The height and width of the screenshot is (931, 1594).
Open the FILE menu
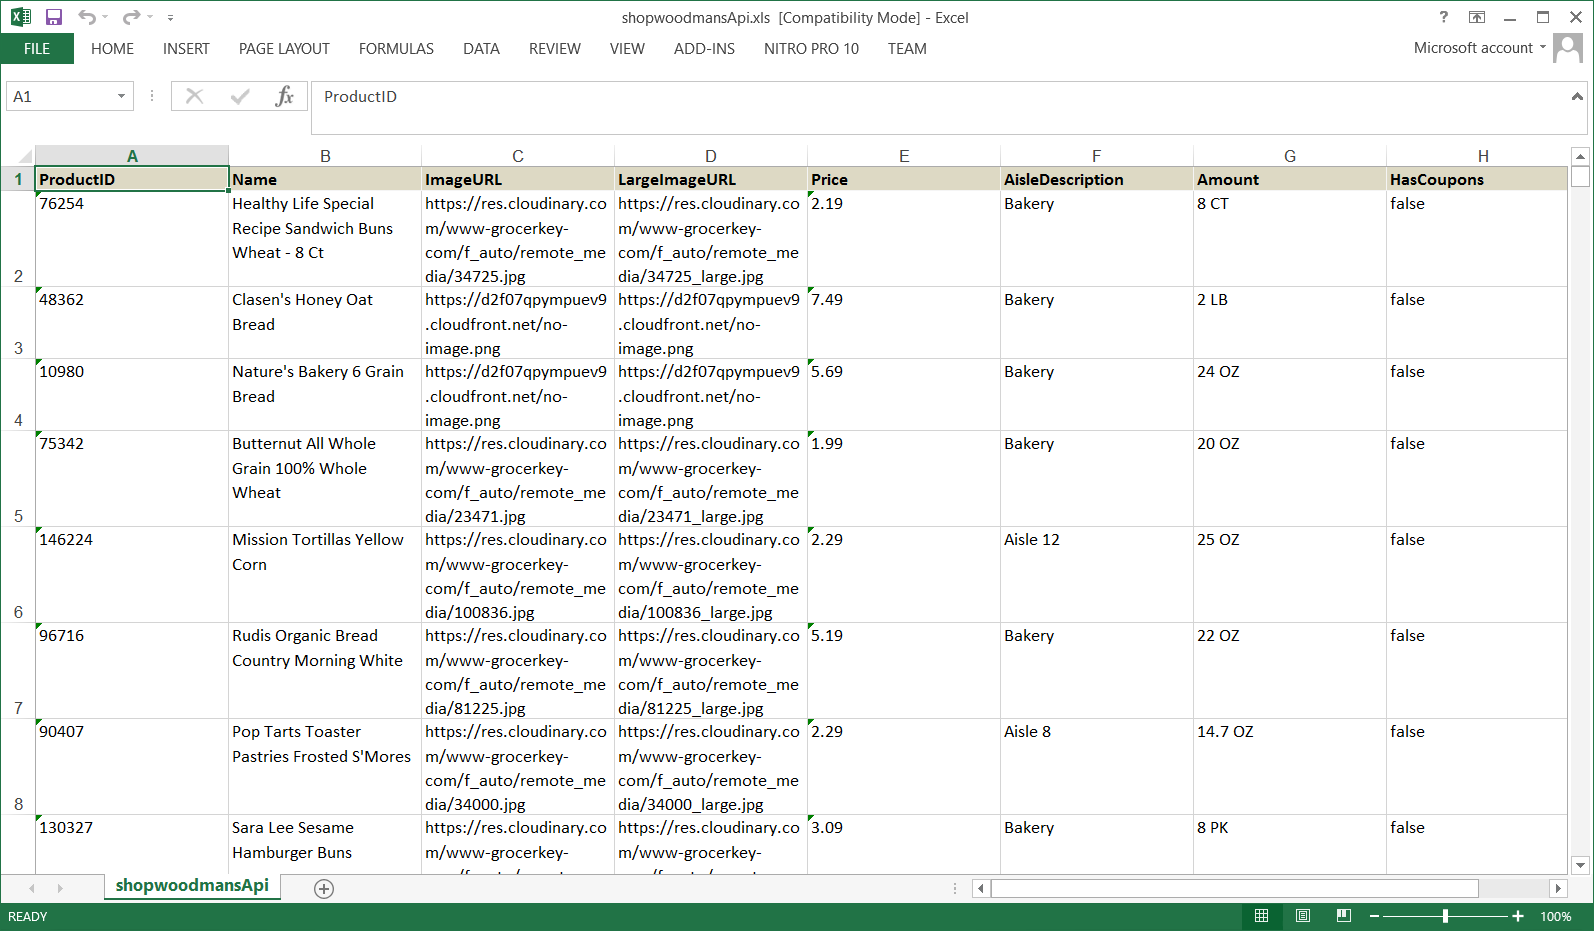37,49
